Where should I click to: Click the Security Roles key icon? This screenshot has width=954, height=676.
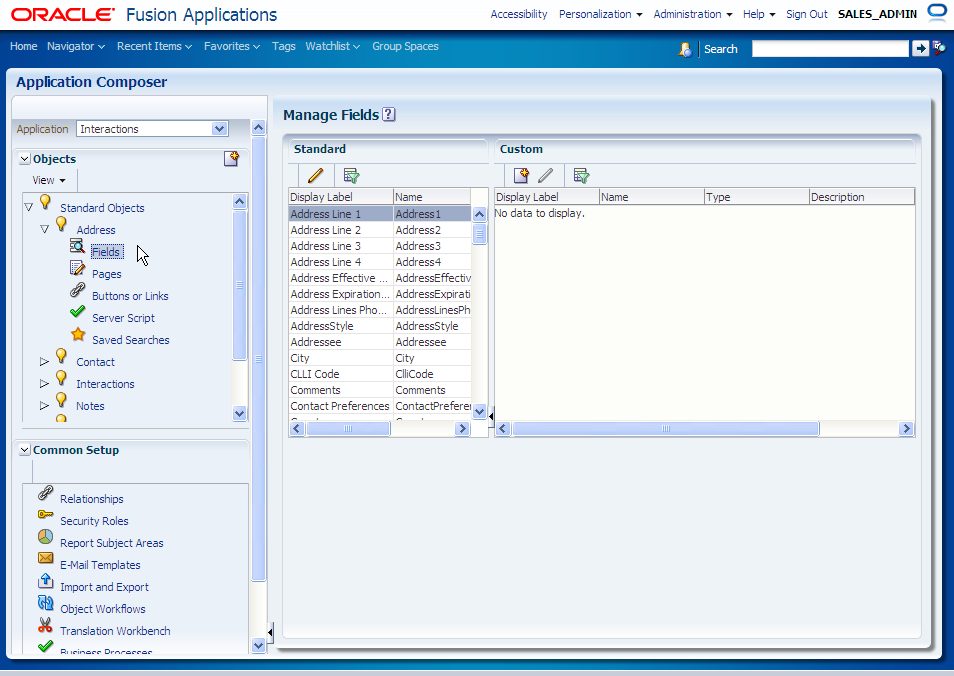pos(45,514)
